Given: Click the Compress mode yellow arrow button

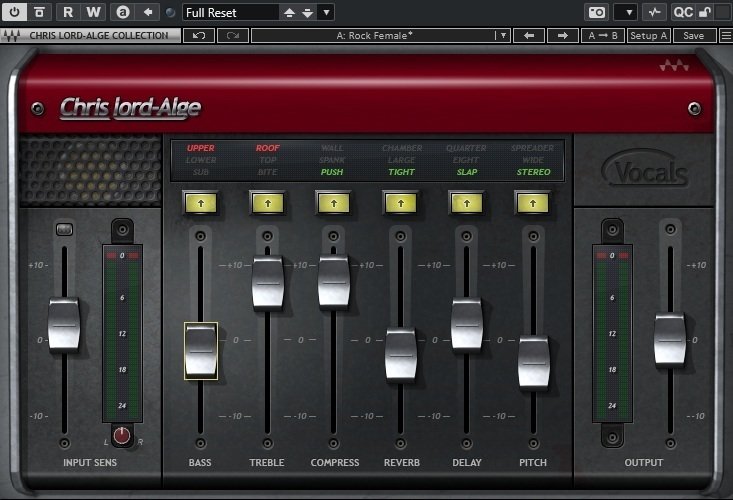Looking at the screenshot, I should click(334, 203).
